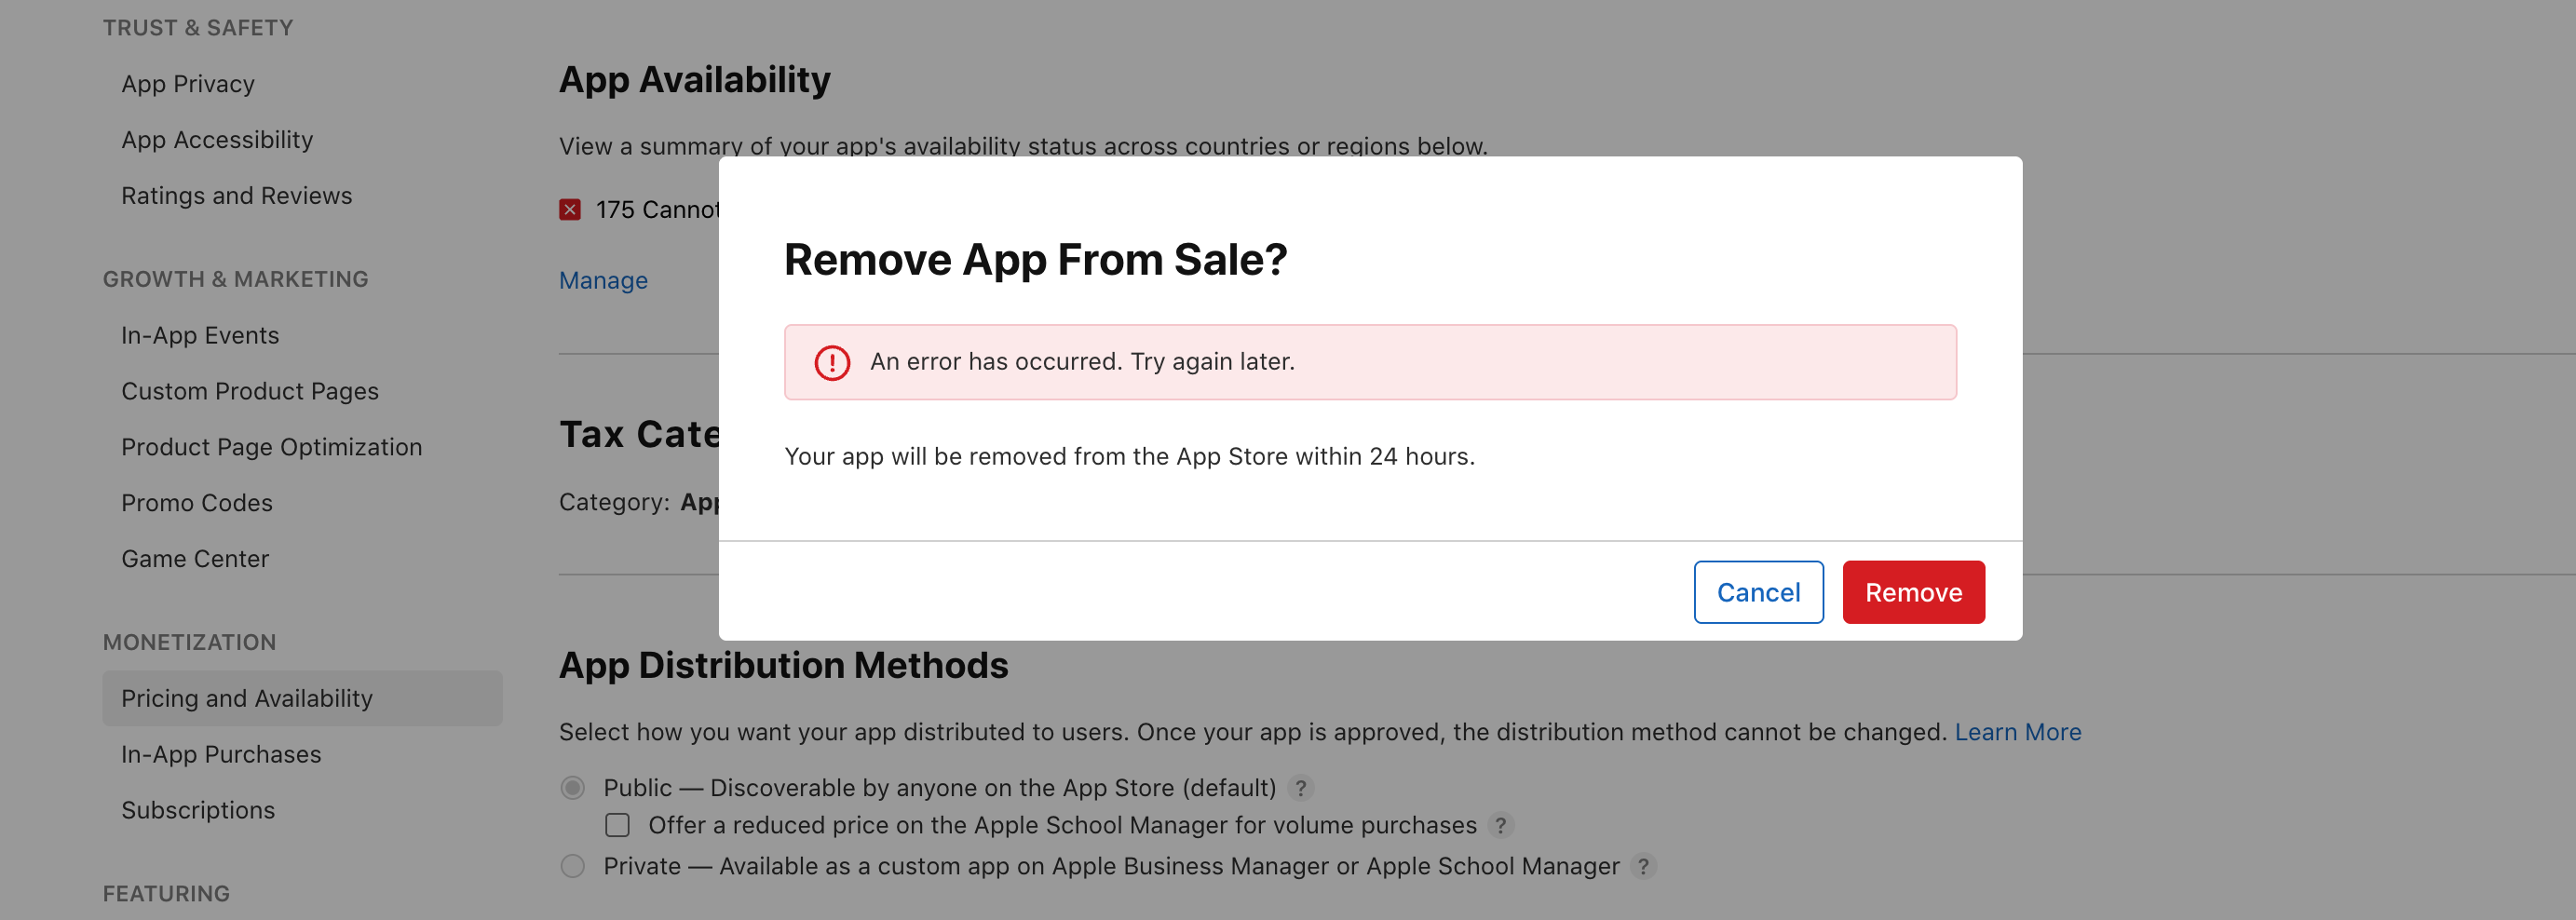Select Product Page Optimization in sidebar
The image size is (2576, 920).
pos(272,447)
